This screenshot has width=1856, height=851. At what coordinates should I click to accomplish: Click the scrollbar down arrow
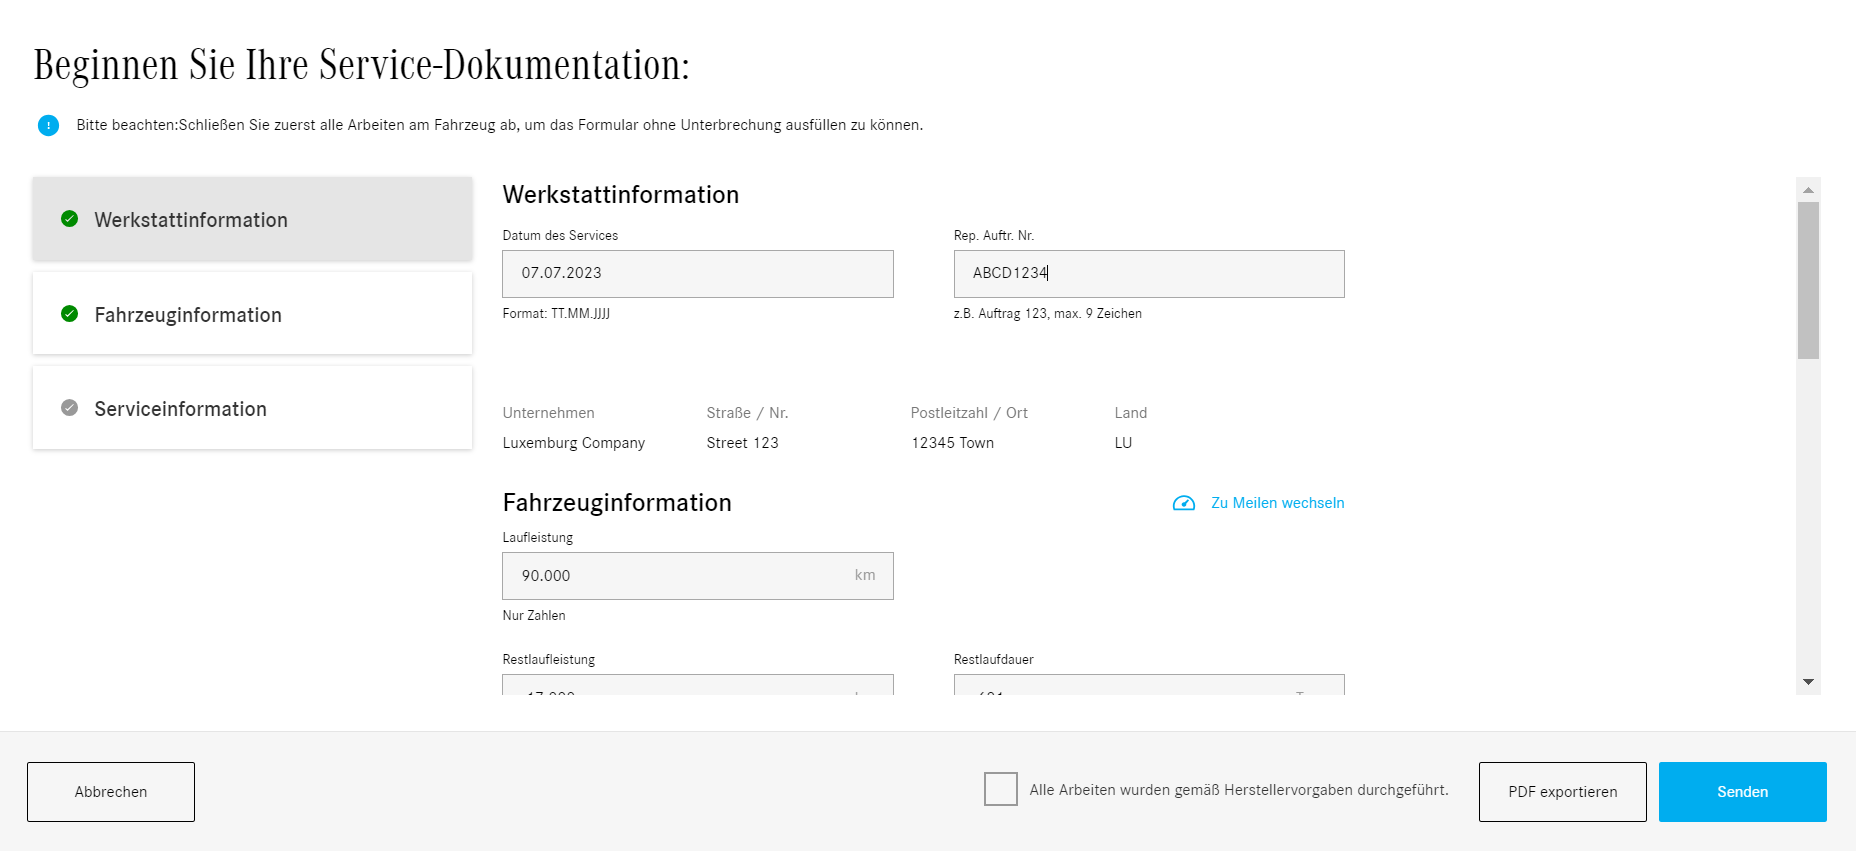[x=1808, y=682]
